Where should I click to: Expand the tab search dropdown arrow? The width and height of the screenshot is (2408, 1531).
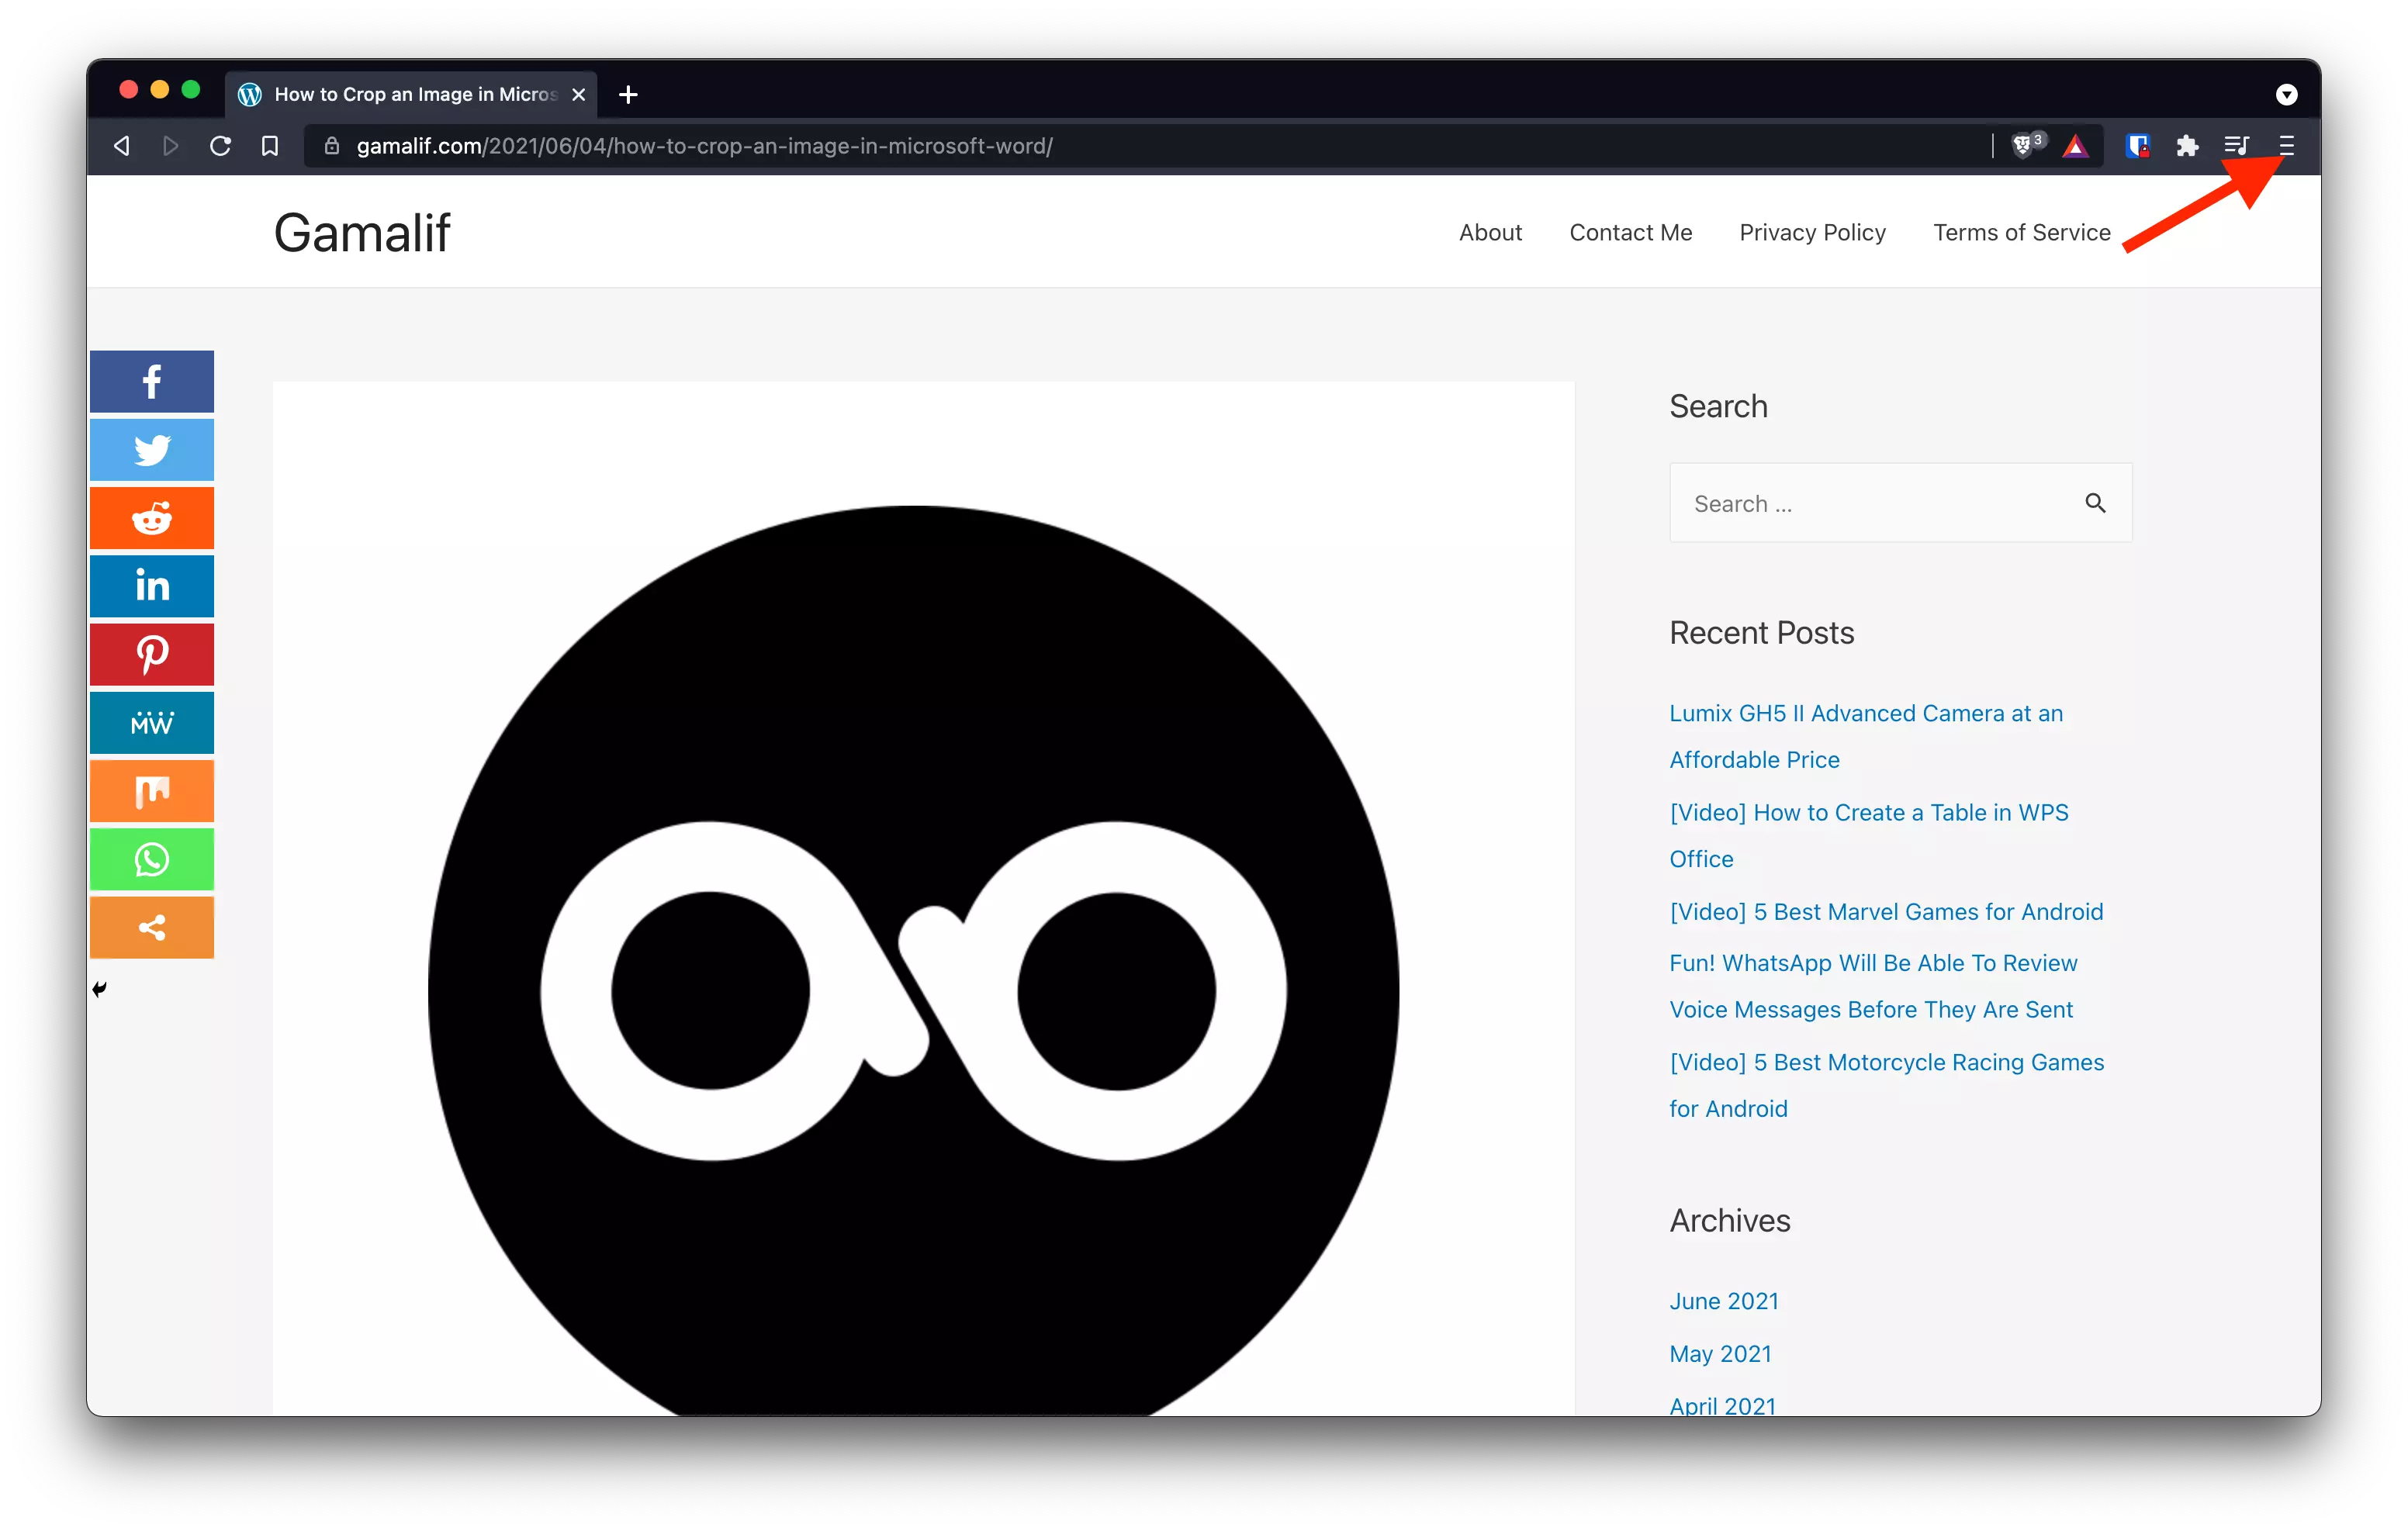[2286, 94]
